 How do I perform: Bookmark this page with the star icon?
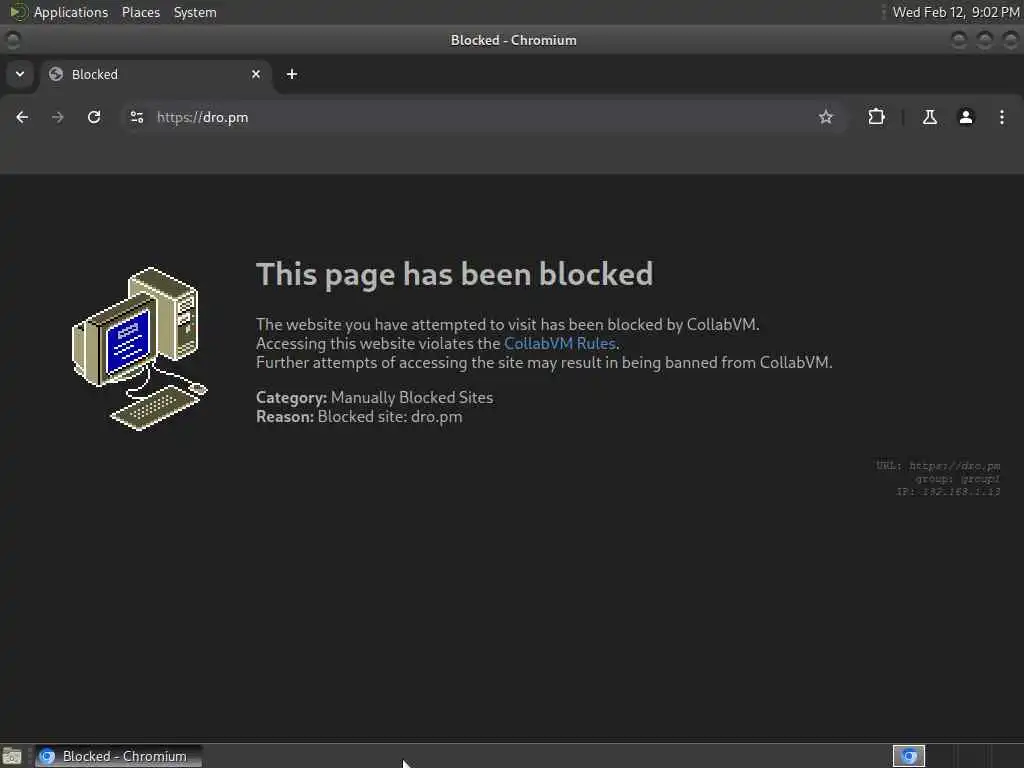(x=825, y=117)
